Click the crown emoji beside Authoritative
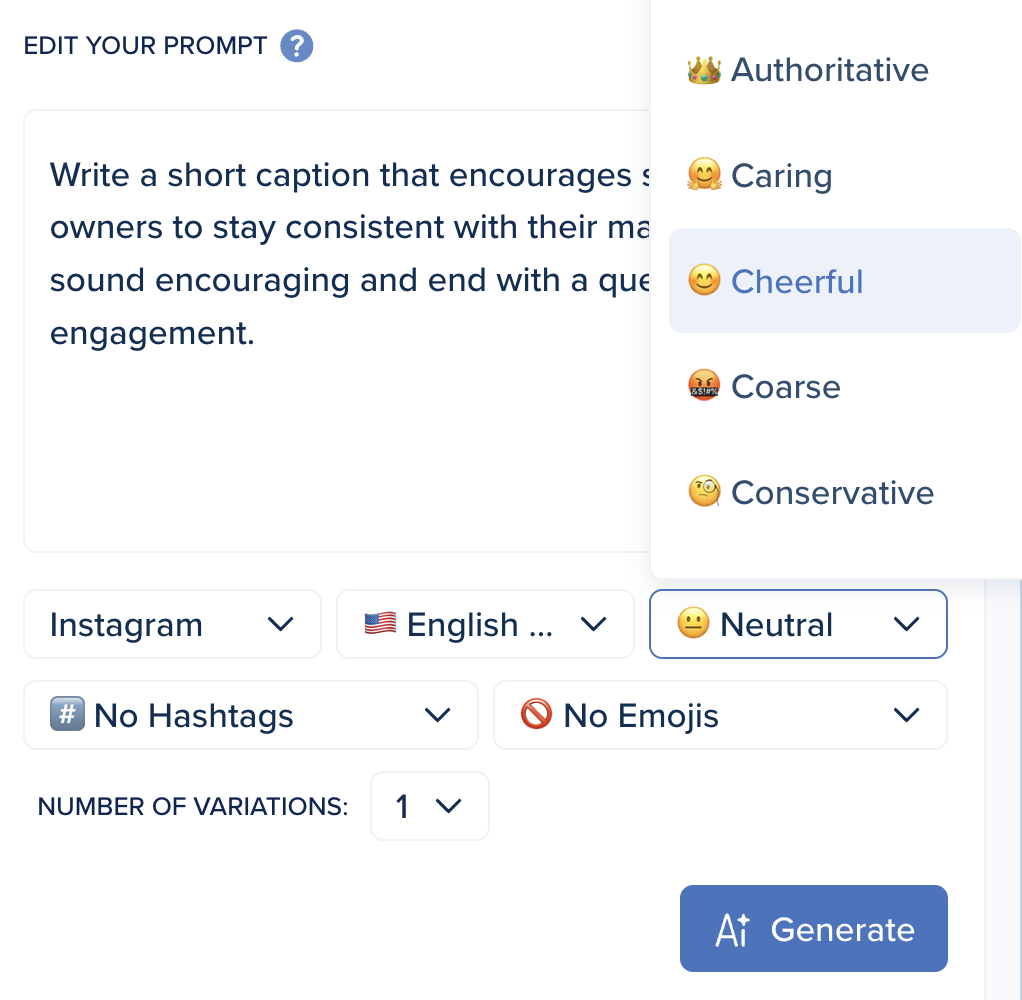 [704, 70]
